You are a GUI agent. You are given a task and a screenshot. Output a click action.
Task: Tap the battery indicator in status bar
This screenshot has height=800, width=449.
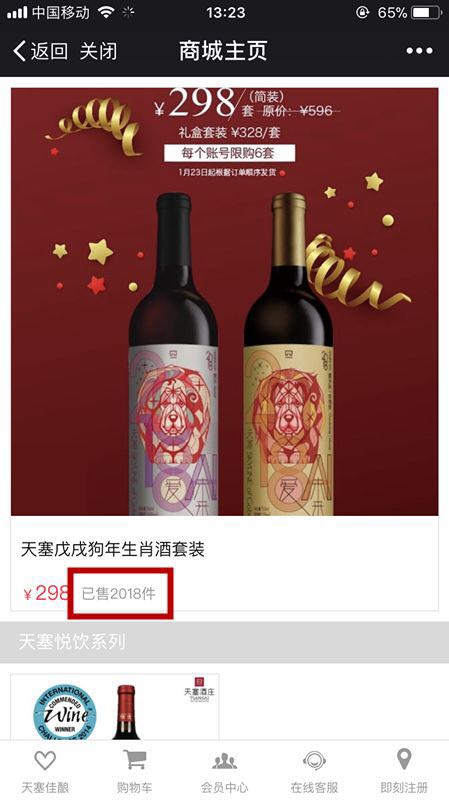(426, 13)
